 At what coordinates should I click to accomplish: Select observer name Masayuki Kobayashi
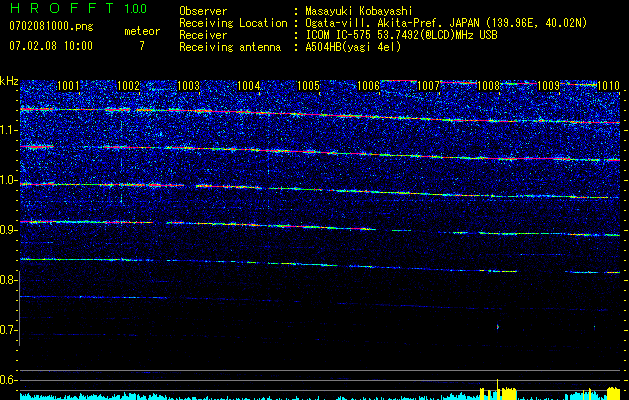coord(360,10)
